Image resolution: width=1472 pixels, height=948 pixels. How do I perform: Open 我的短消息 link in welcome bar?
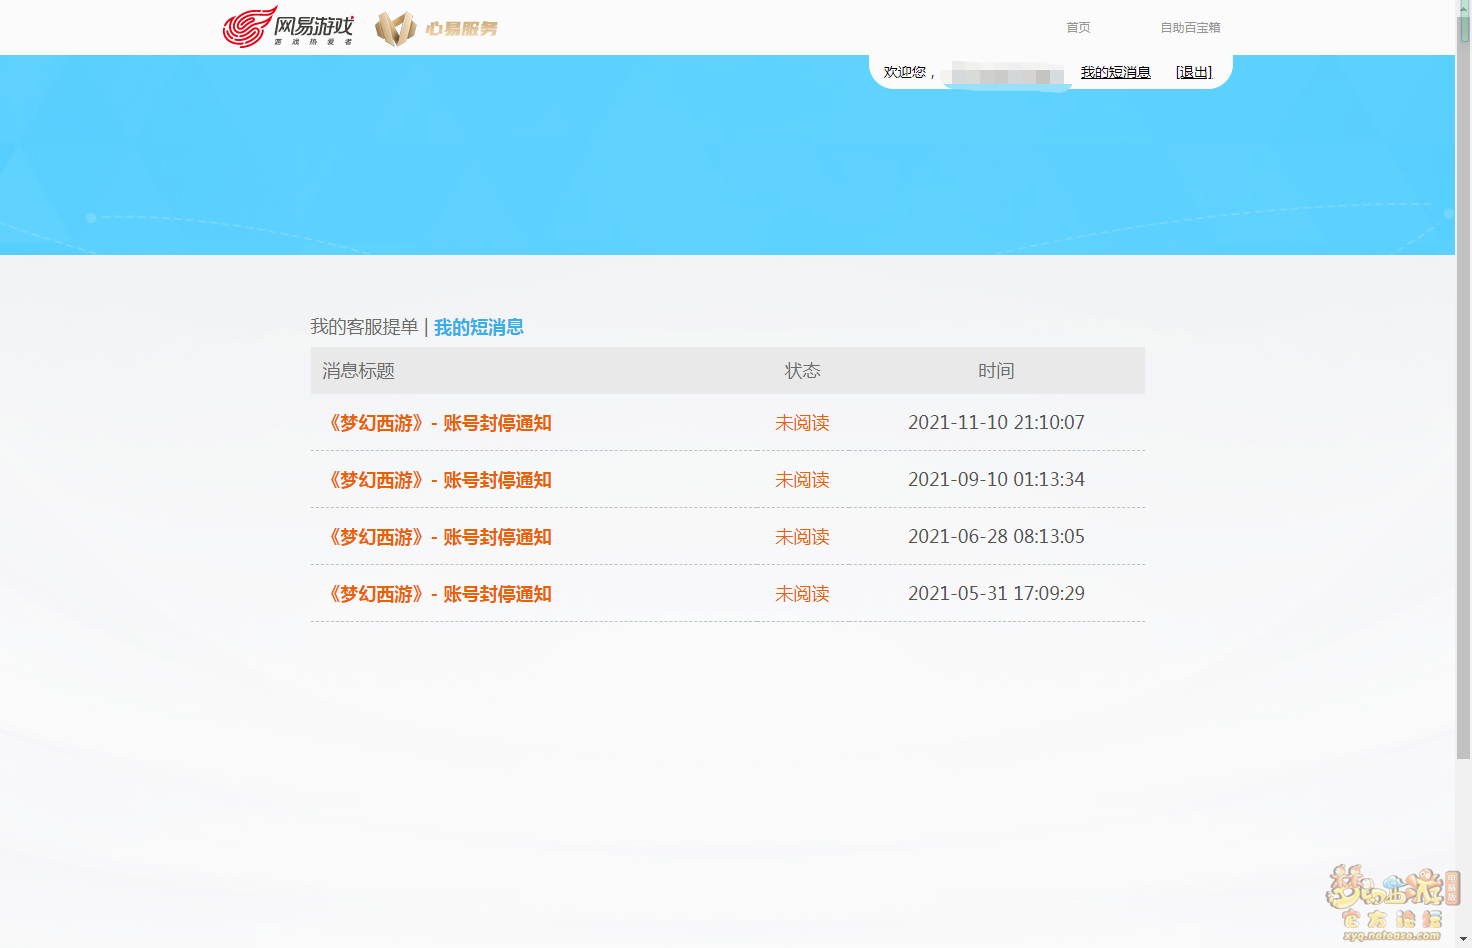click(x=1116, y=72)
